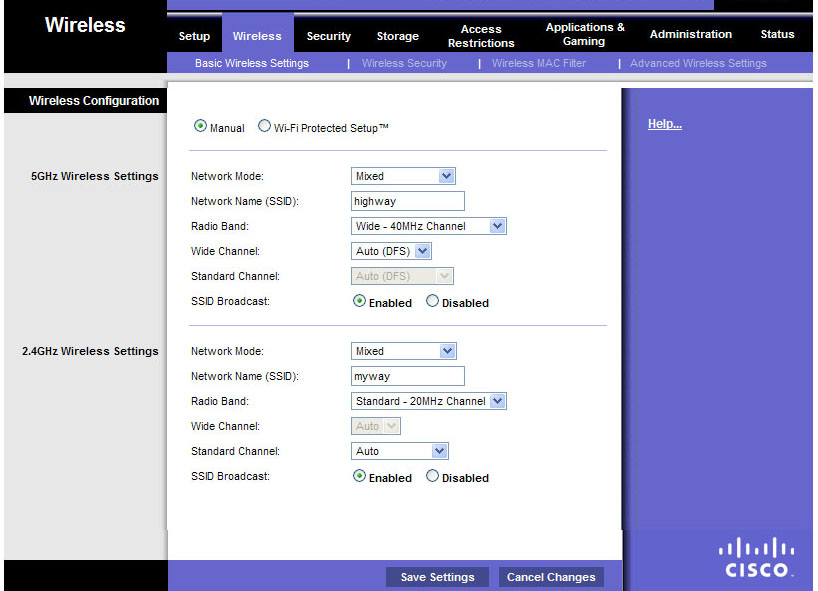818x591 pixels.
Task: Select the Wi-Fi Protected Setup radio option
Action: point(265,127)
